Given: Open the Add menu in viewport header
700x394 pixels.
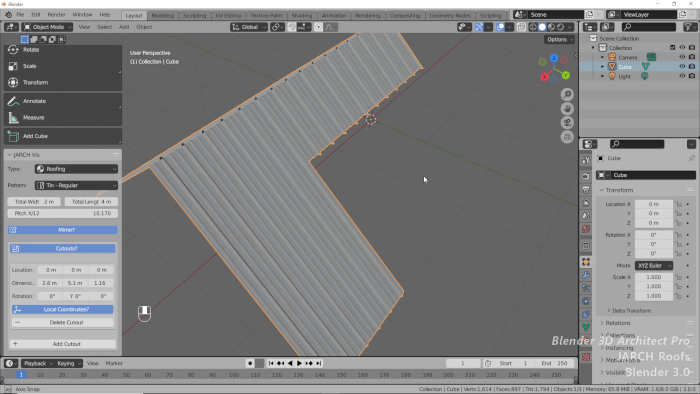Looking at the screenshot, I should point(124,27).
